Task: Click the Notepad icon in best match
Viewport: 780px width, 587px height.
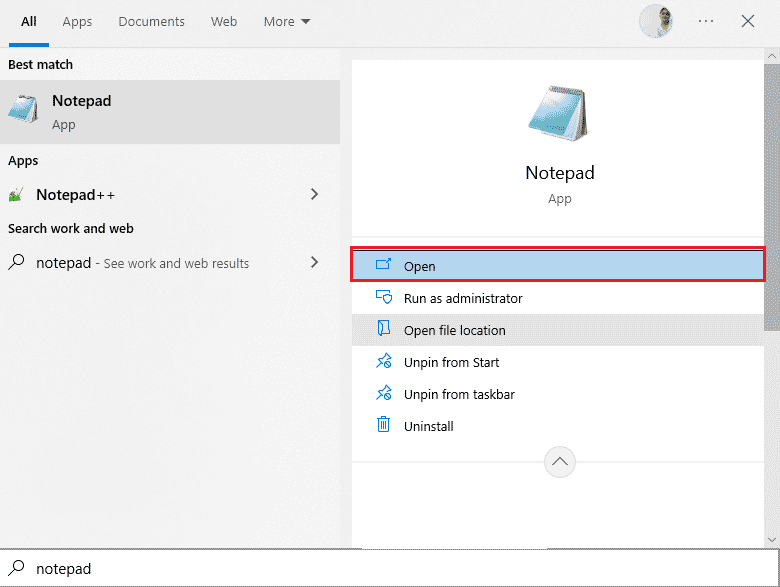Action: point(23,109)
